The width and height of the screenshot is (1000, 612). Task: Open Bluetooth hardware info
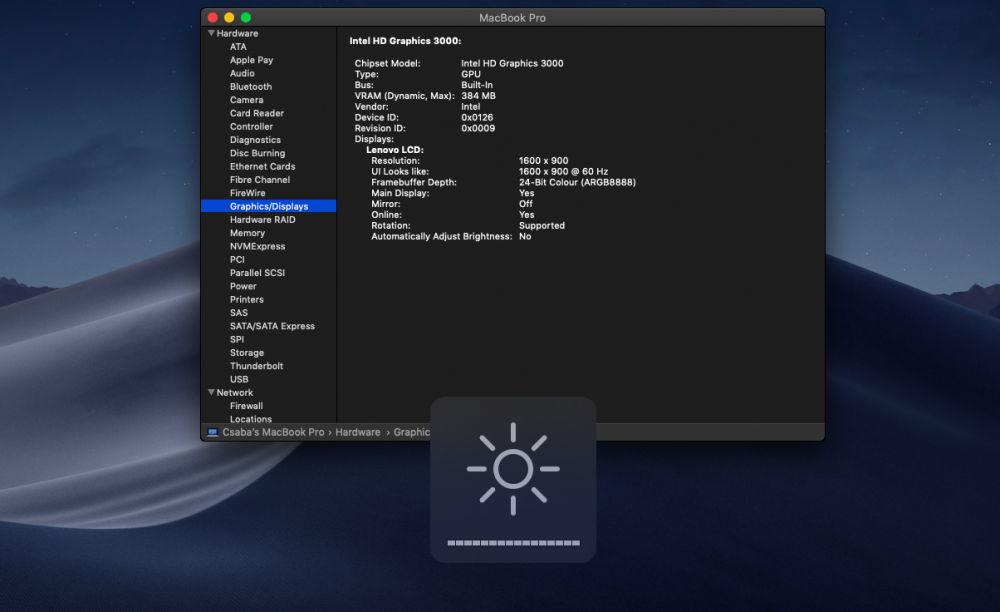click(x=251, y=87)
